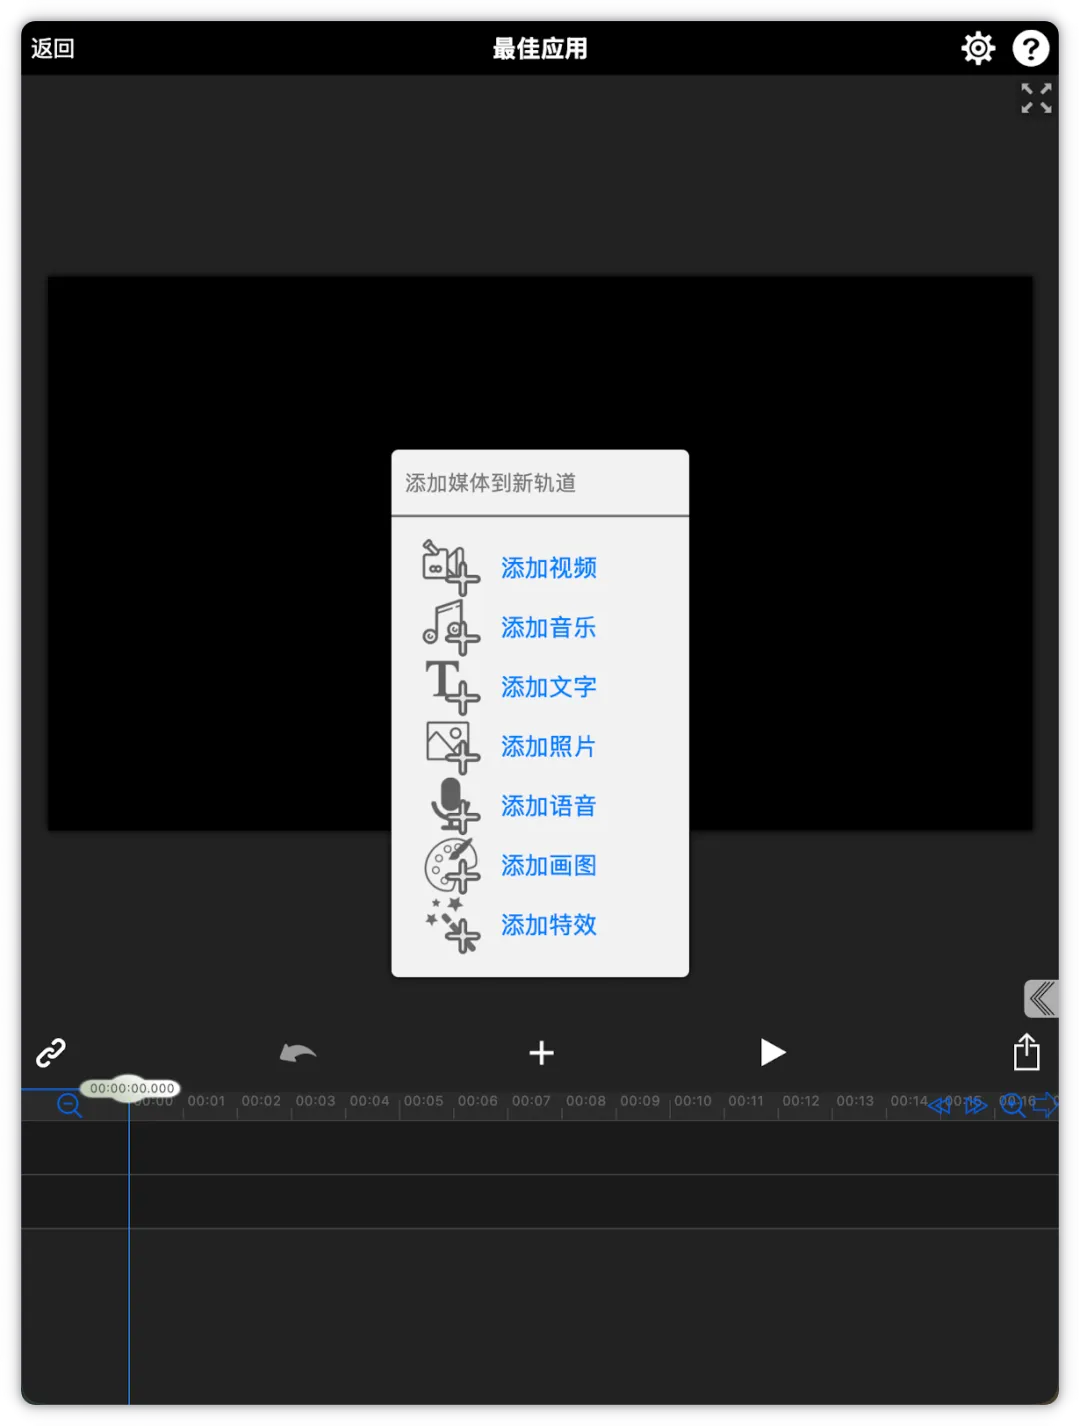Select 添加音乐 menu entry
1080x1426 pixels.
tap(548, 628)
